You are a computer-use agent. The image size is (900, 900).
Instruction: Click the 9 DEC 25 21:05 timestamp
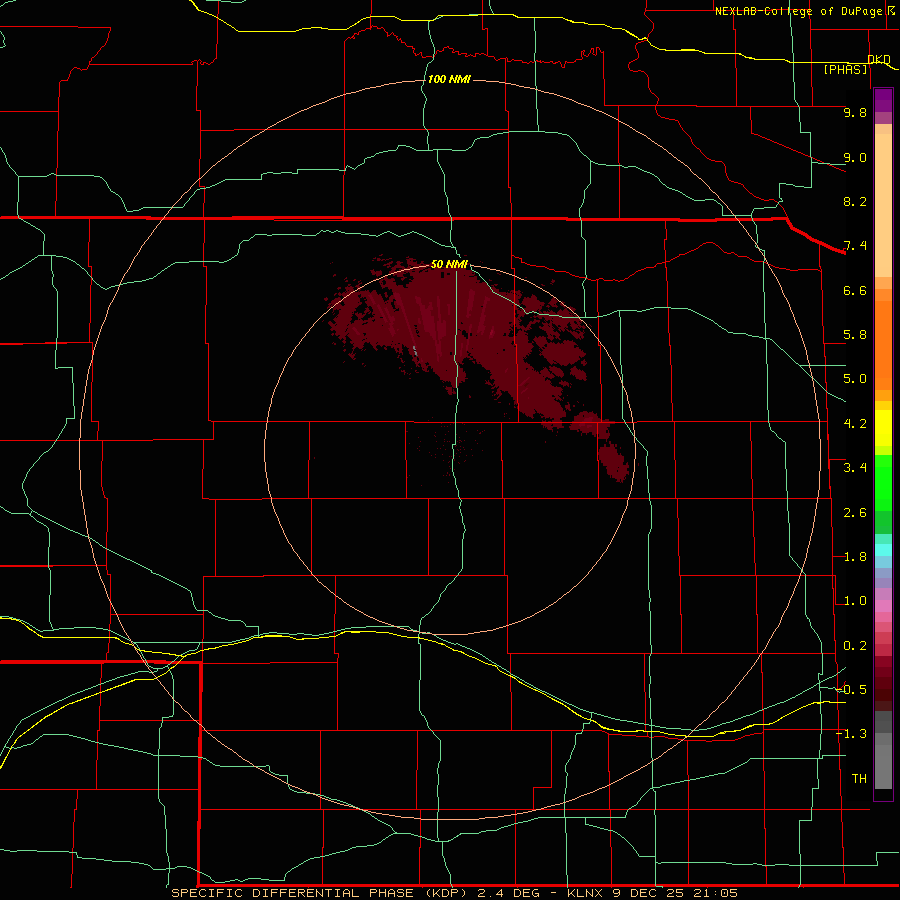[x=674, y=893]
